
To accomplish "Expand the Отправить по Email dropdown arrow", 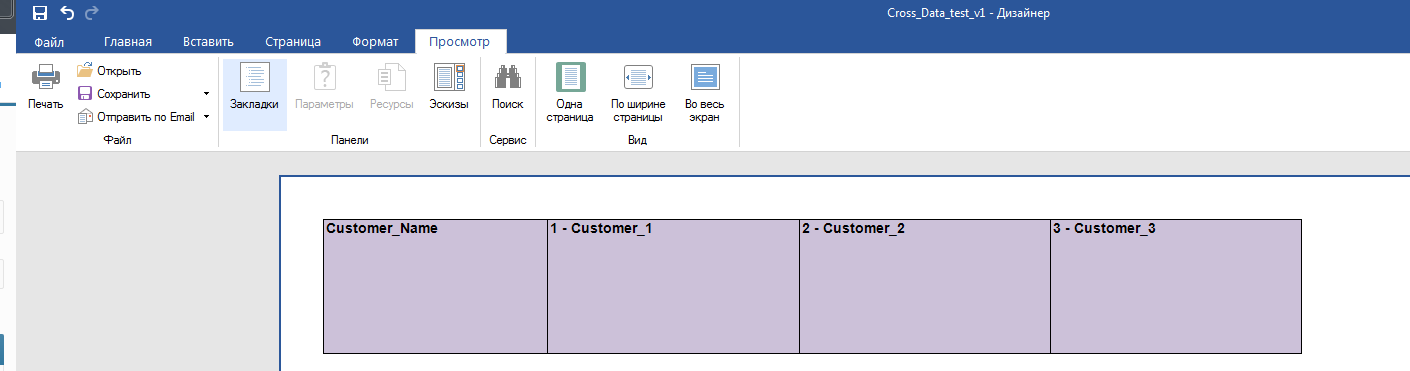I will point(206,117).
